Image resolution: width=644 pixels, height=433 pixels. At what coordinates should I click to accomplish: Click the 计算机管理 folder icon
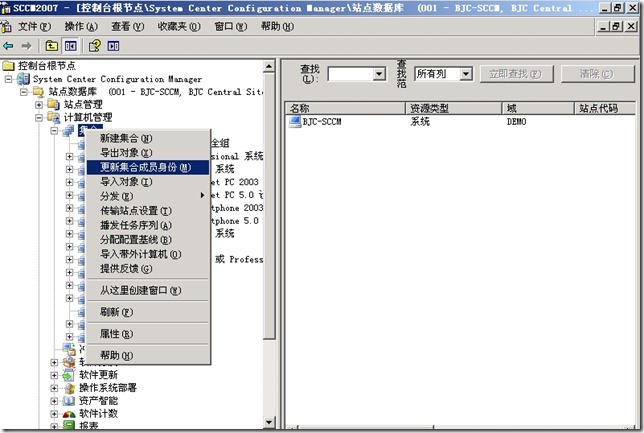point(54,117)
